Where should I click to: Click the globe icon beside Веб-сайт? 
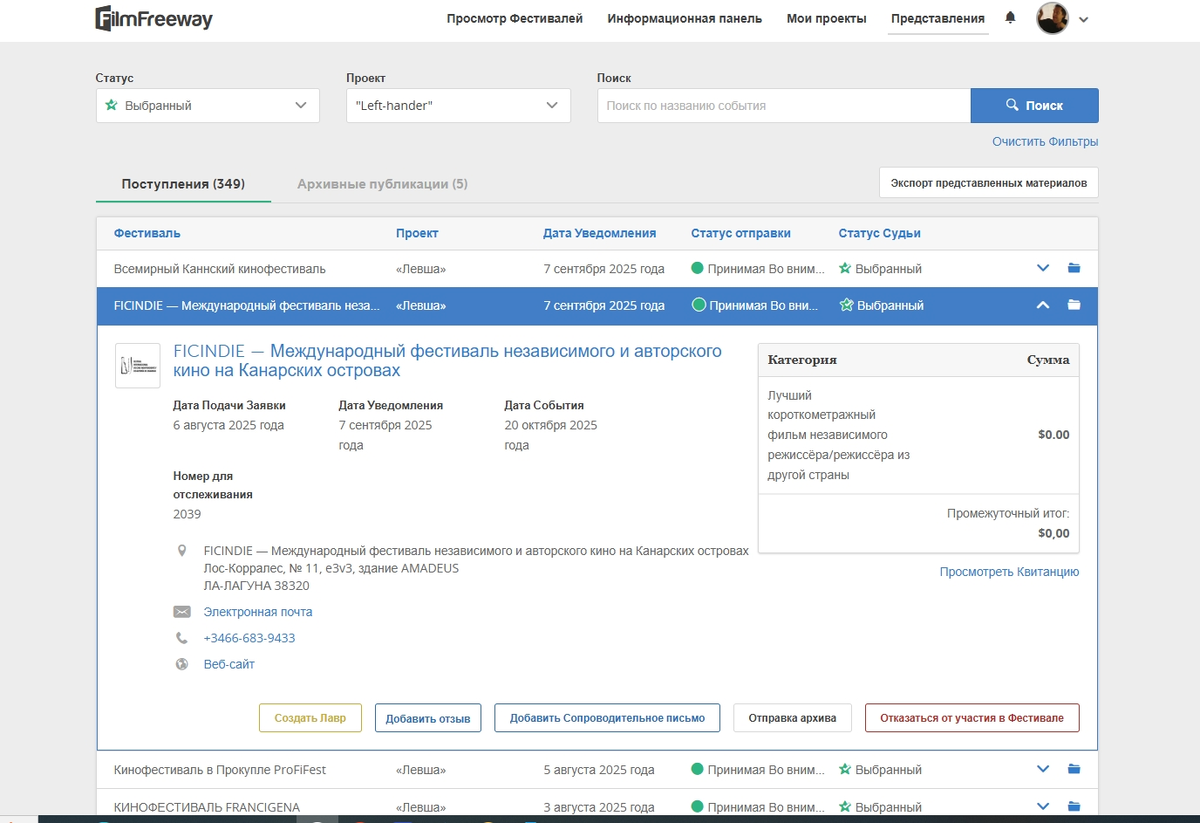click(x=181, y=664)
